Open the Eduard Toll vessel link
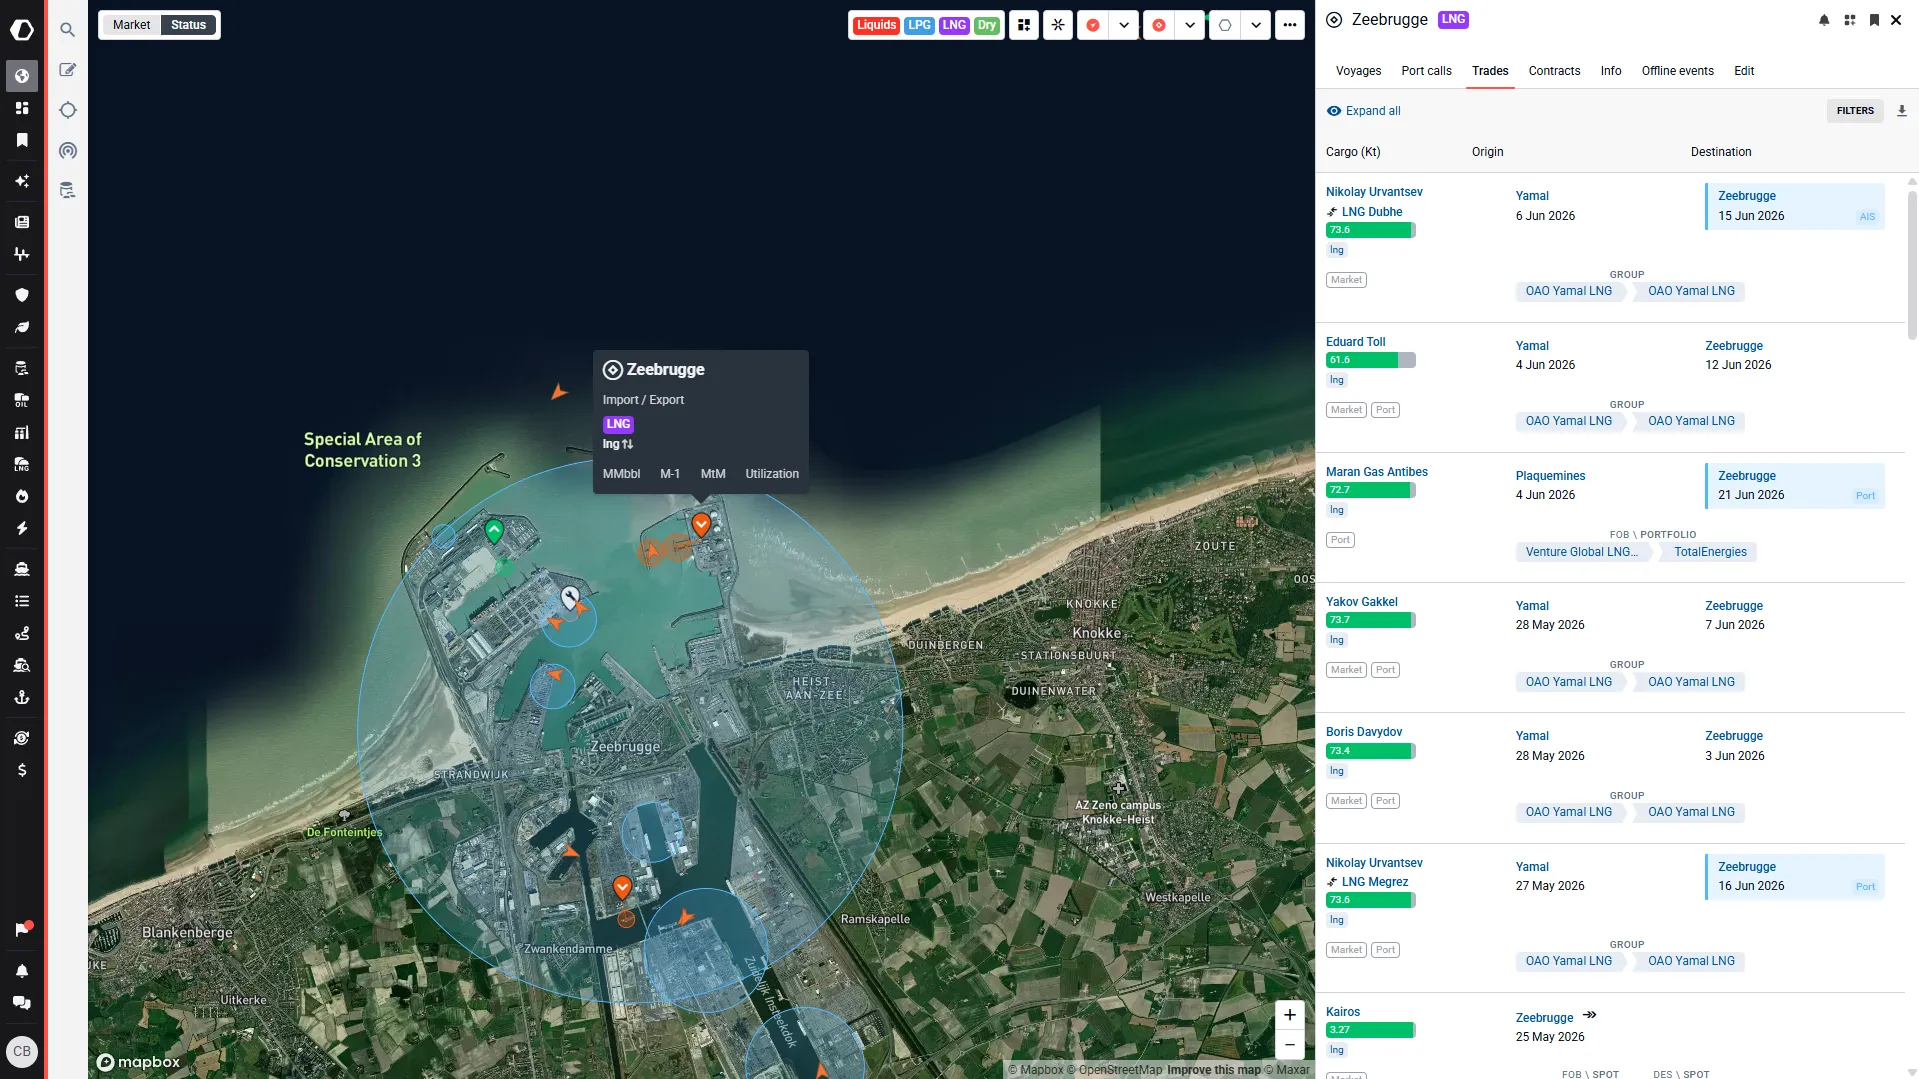 tap(1355, 342)
